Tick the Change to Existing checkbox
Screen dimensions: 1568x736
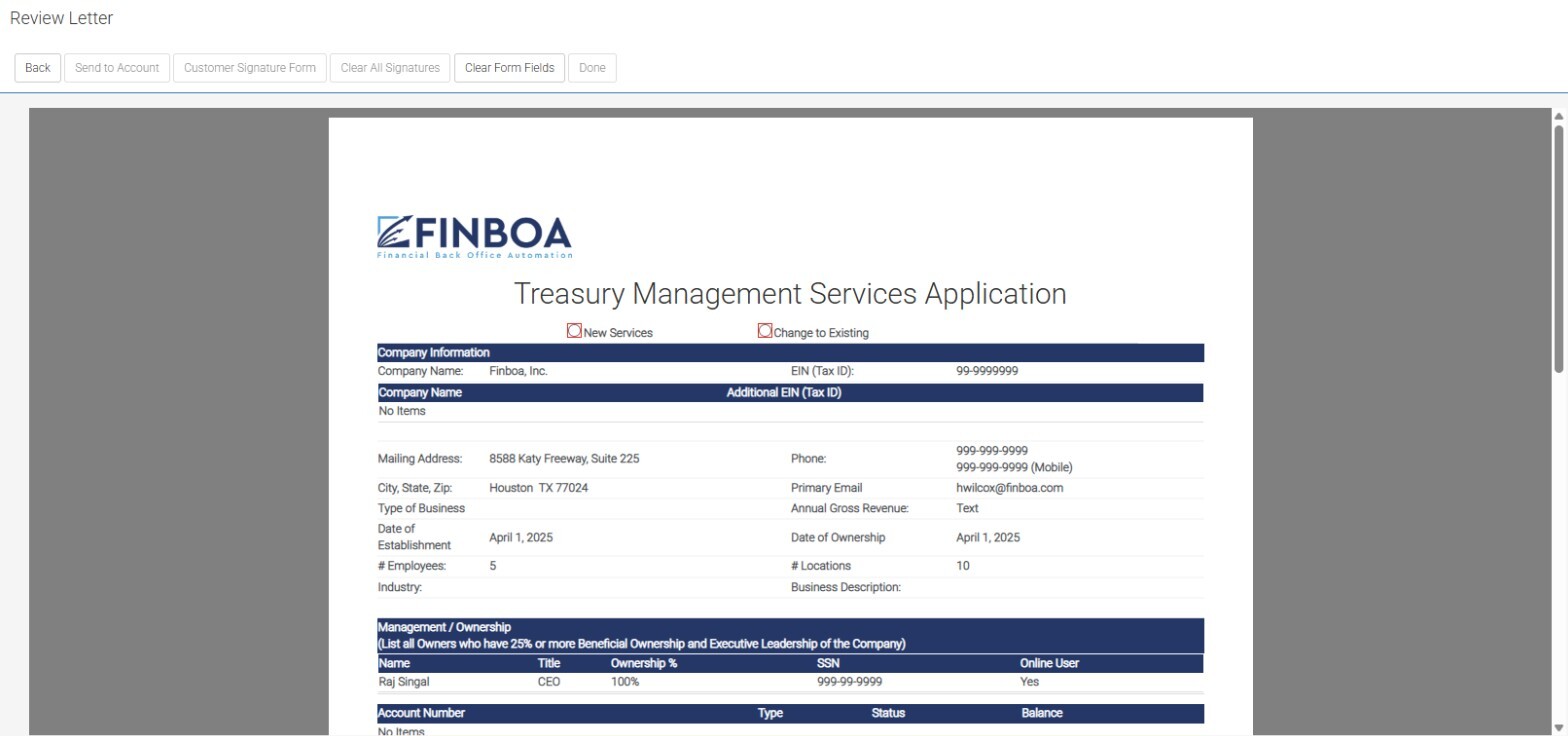pos(765,331)
